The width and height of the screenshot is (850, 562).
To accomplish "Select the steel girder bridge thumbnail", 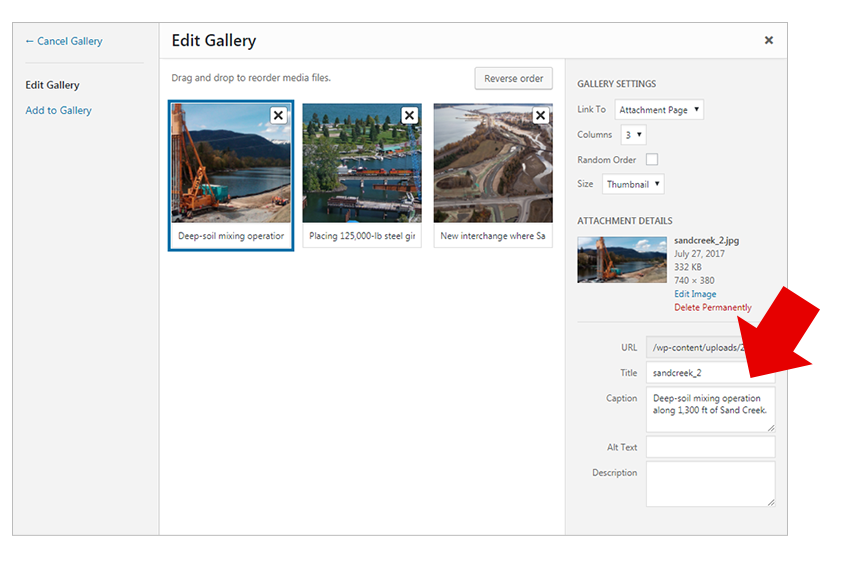I will pyautogui.click(x=362, y=163).
